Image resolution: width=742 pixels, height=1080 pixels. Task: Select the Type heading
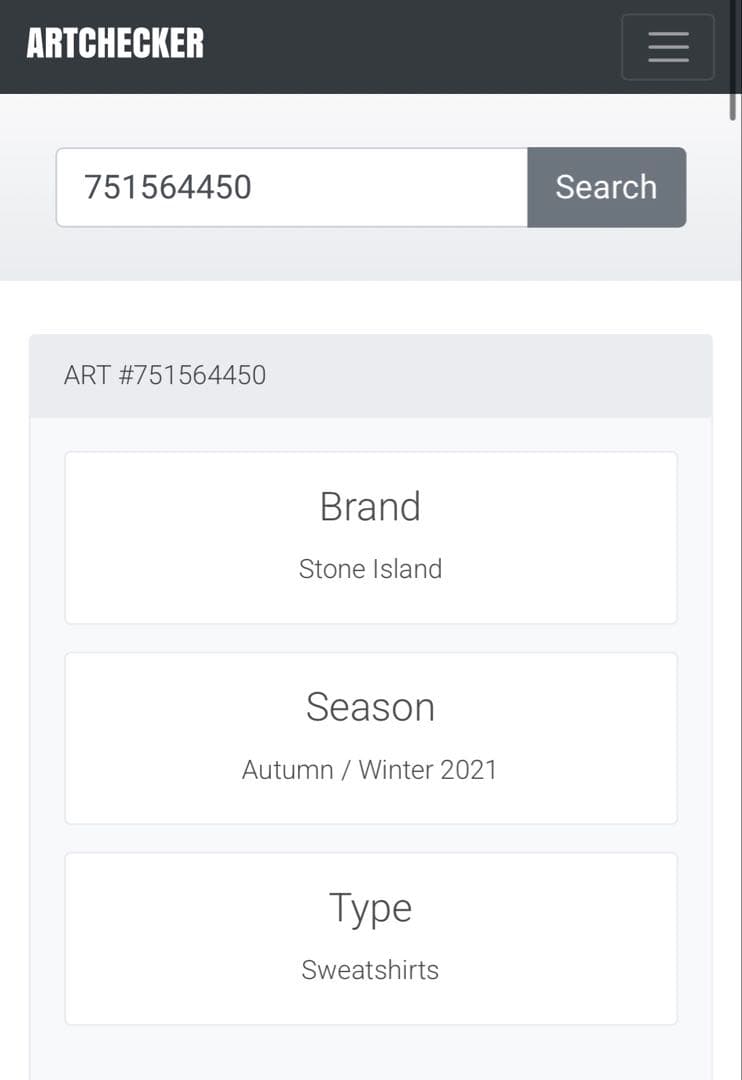click(370, 908)
